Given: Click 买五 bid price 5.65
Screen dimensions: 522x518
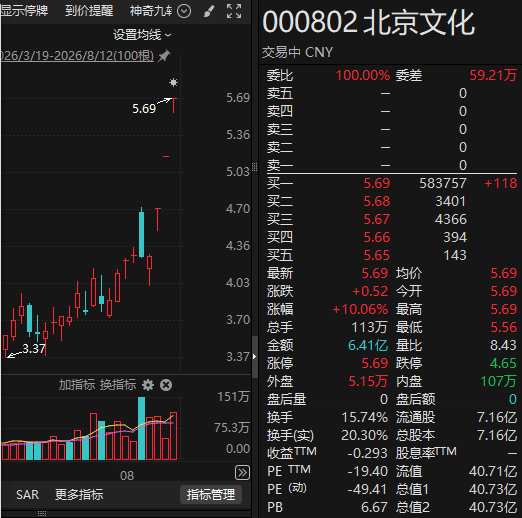Looking at the screenshot, I should pos(377,255).
